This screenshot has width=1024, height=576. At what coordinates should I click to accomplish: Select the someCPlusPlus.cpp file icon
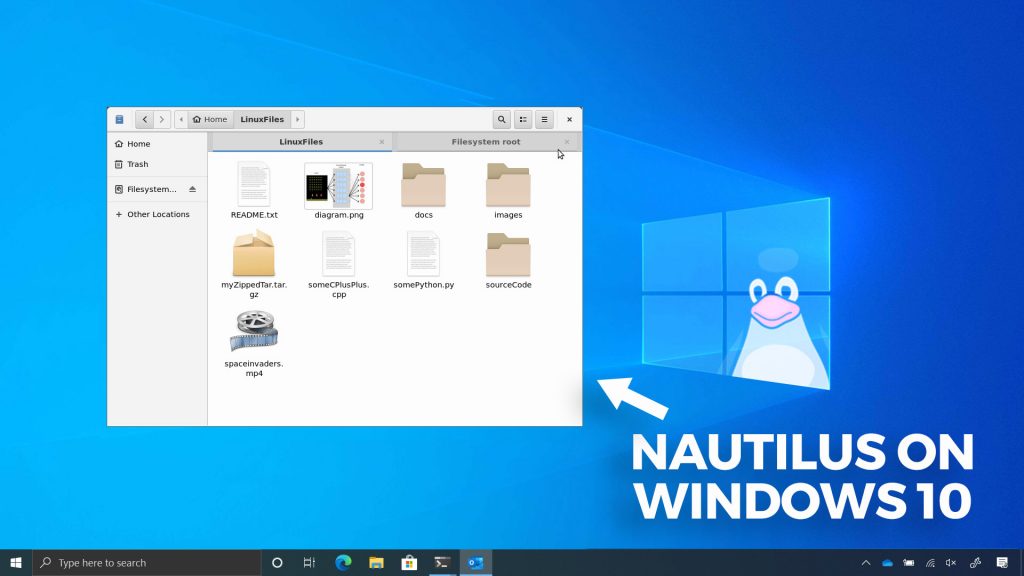pyautogui.click(x=338, y=254)
